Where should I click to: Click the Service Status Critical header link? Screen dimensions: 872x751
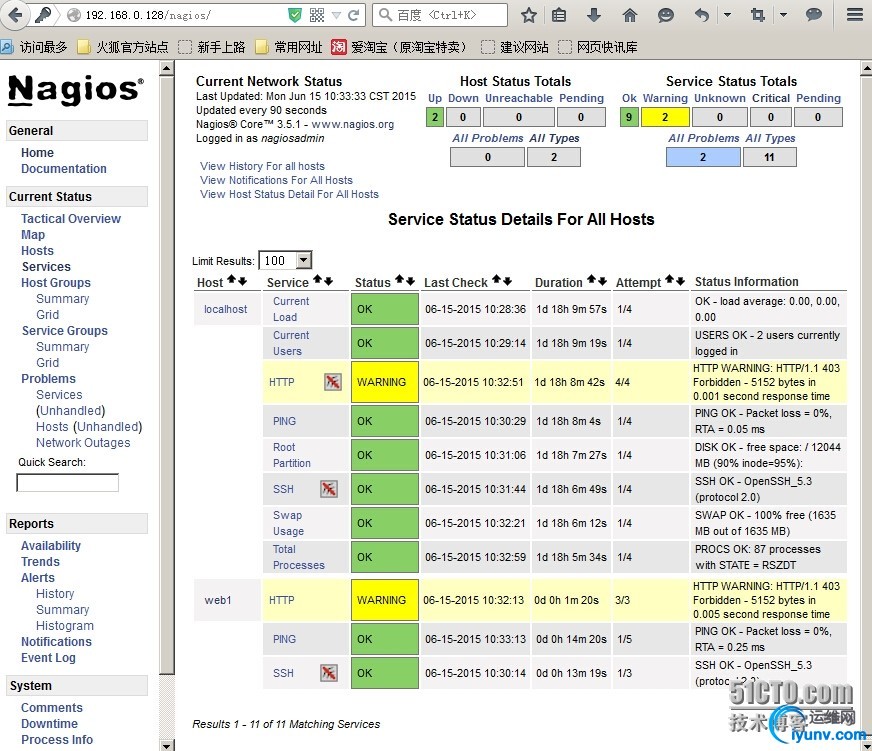click(770, 98)
